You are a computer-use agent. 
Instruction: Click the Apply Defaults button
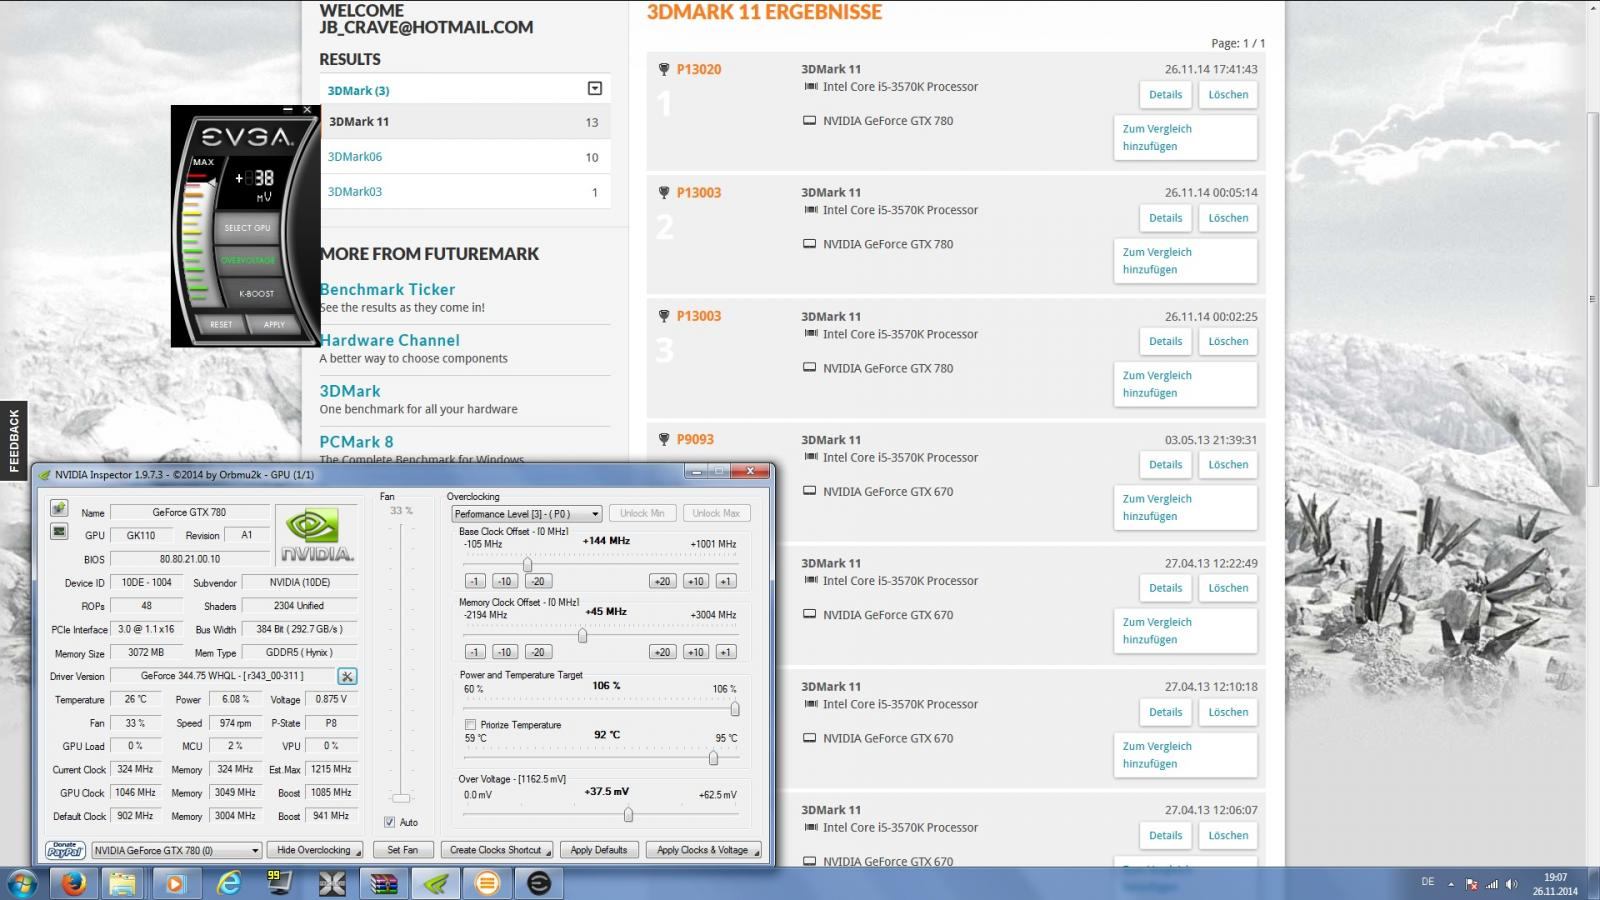[x=599, y=850]
